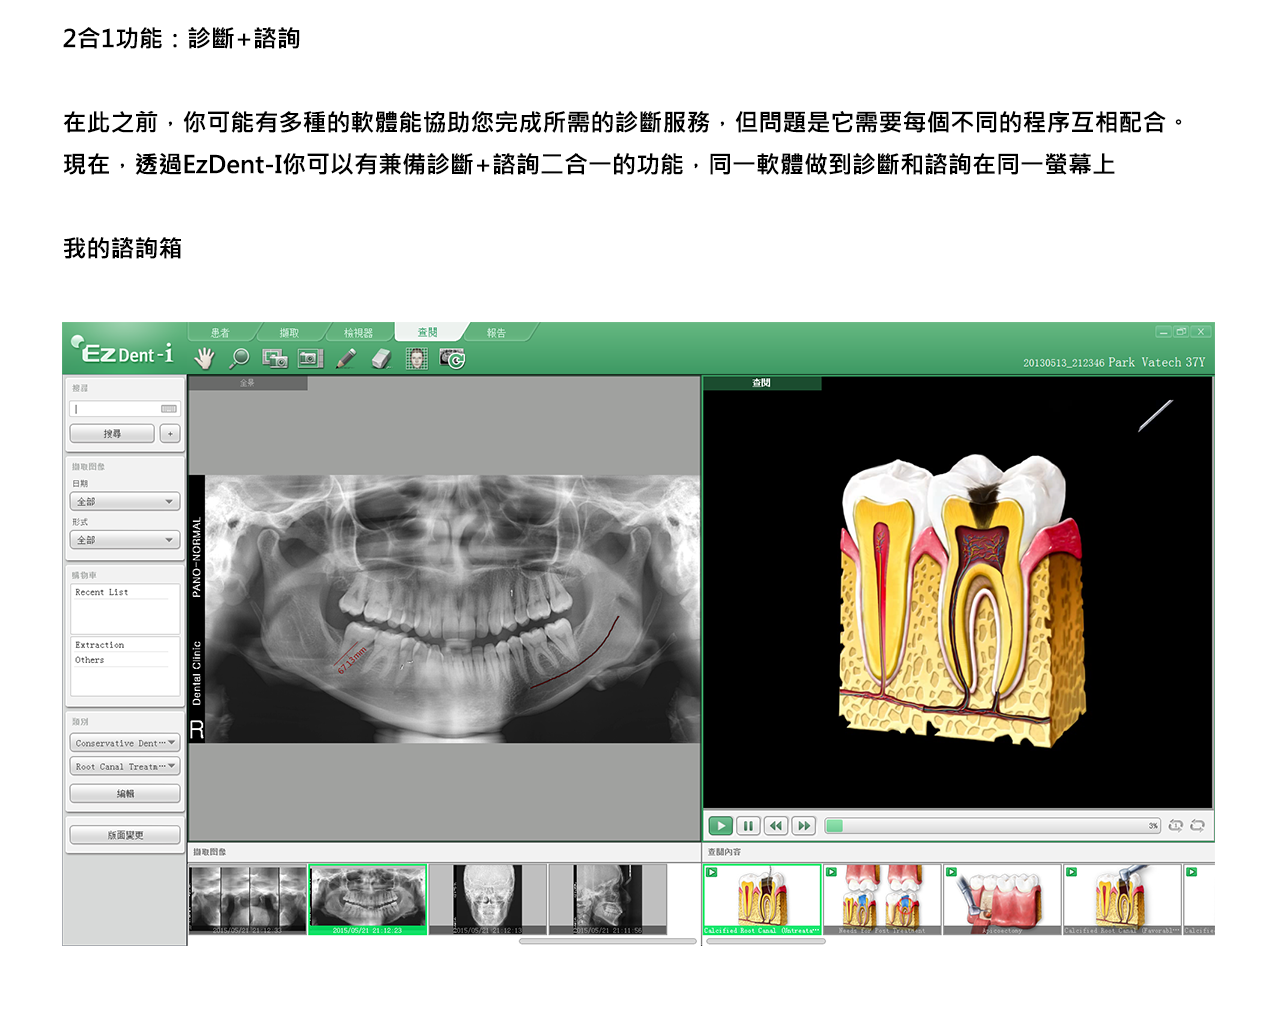Click the repeat-all loop icon

(x=1197, y=825)
